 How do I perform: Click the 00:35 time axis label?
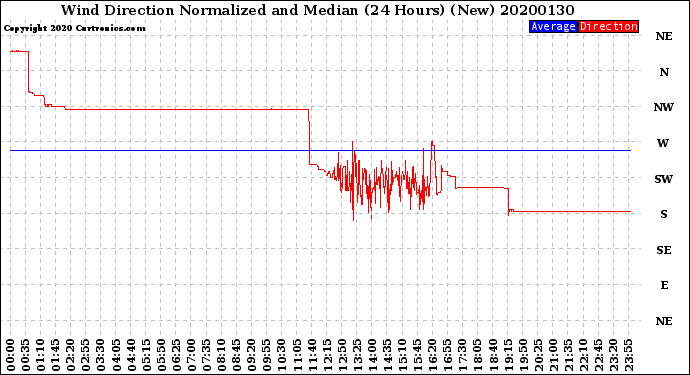26,355
